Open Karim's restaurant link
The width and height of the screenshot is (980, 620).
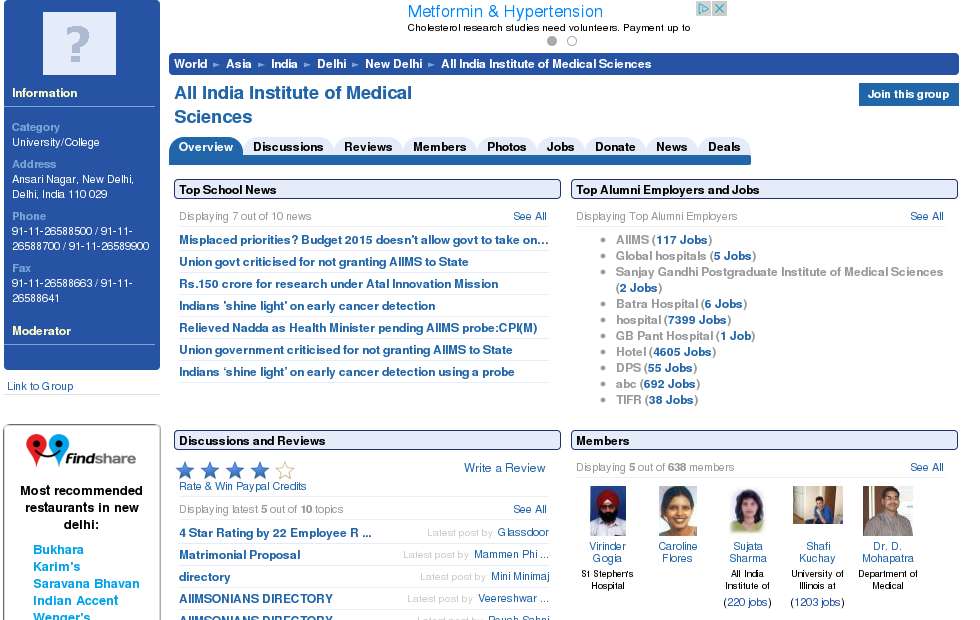pyautogui.click(x=56, y=567)
